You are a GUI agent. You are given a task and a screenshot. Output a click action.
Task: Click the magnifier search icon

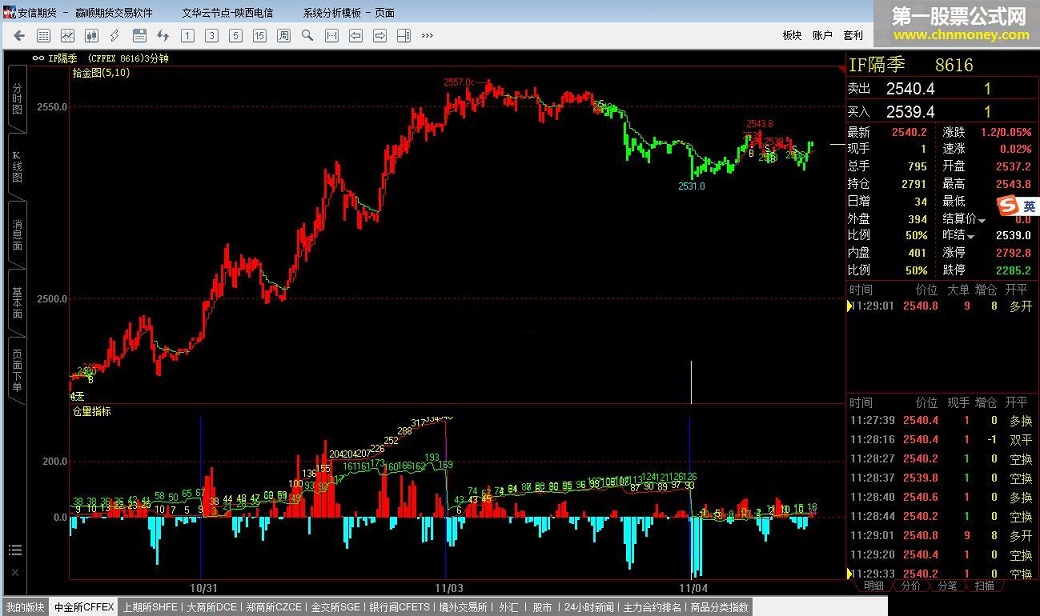pyautogui.click(x=307, y=36)
